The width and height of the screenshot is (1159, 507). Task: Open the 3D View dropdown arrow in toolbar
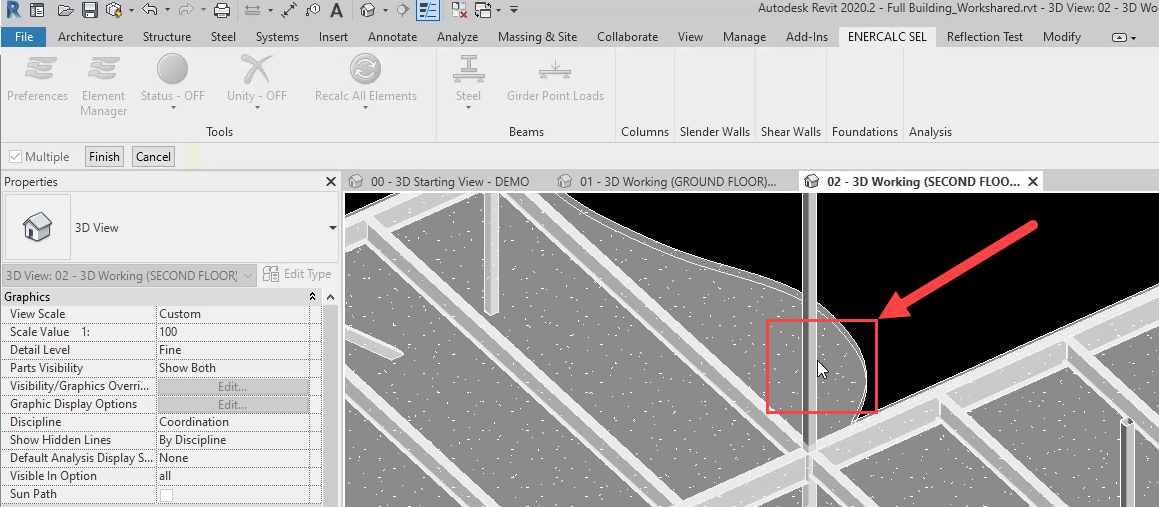click(x=385, y=10)
